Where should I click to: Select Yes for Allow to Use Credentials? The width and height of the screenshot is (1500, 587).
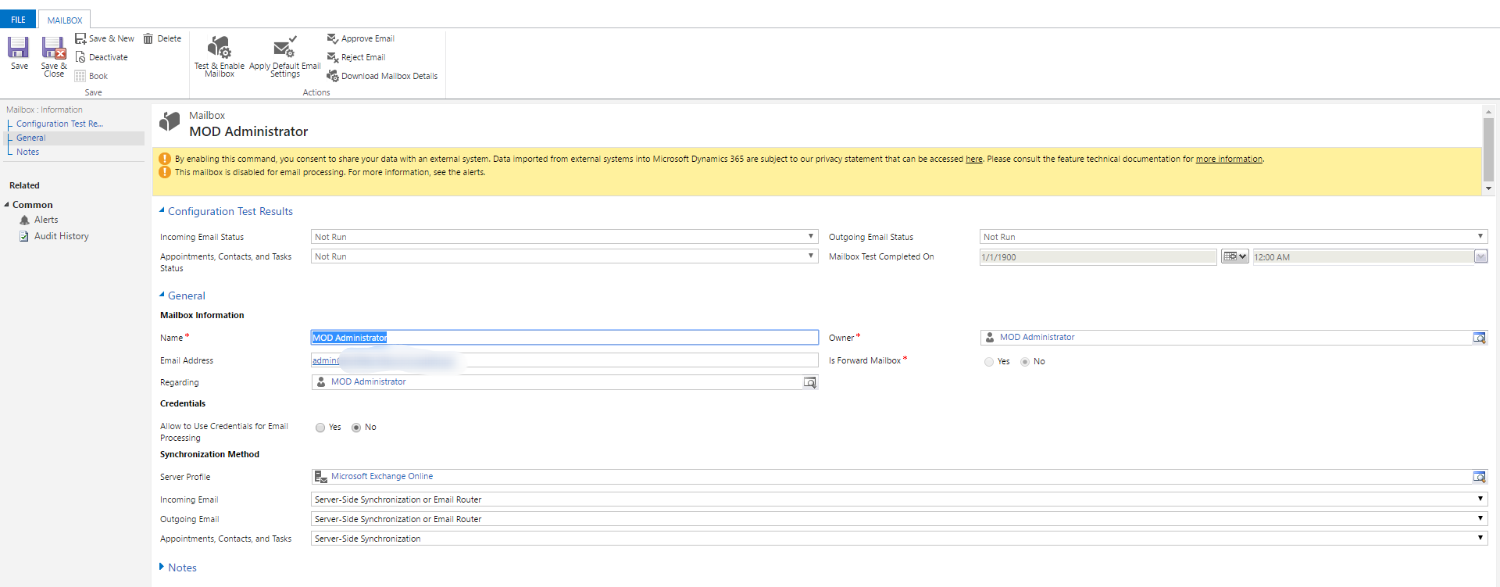click(320, 427)
